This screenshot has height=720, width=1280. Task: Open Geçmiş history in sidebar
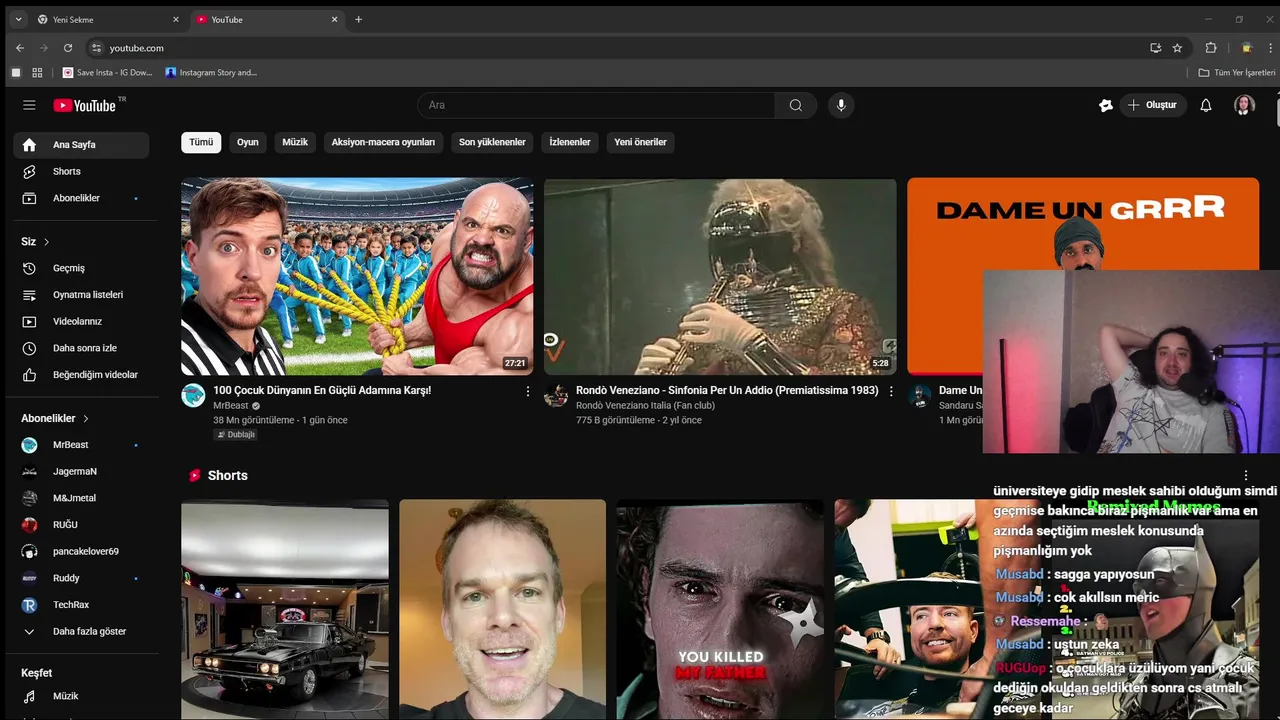coord(81,268)
